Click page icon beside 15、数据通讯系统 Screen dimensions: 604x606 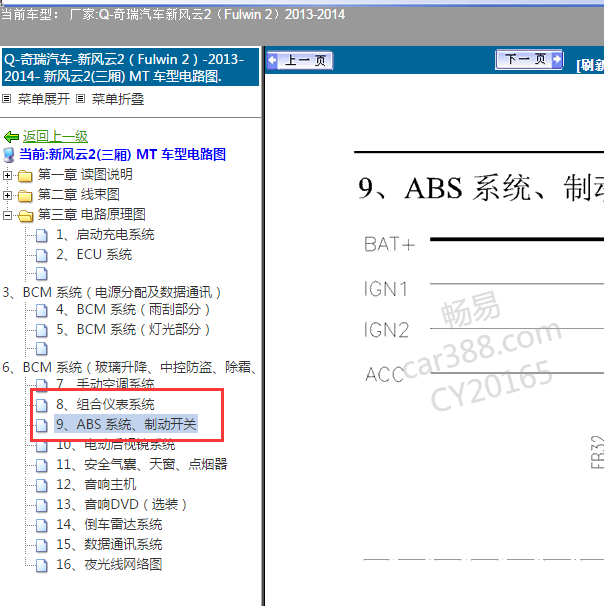[x=42, y=545]
